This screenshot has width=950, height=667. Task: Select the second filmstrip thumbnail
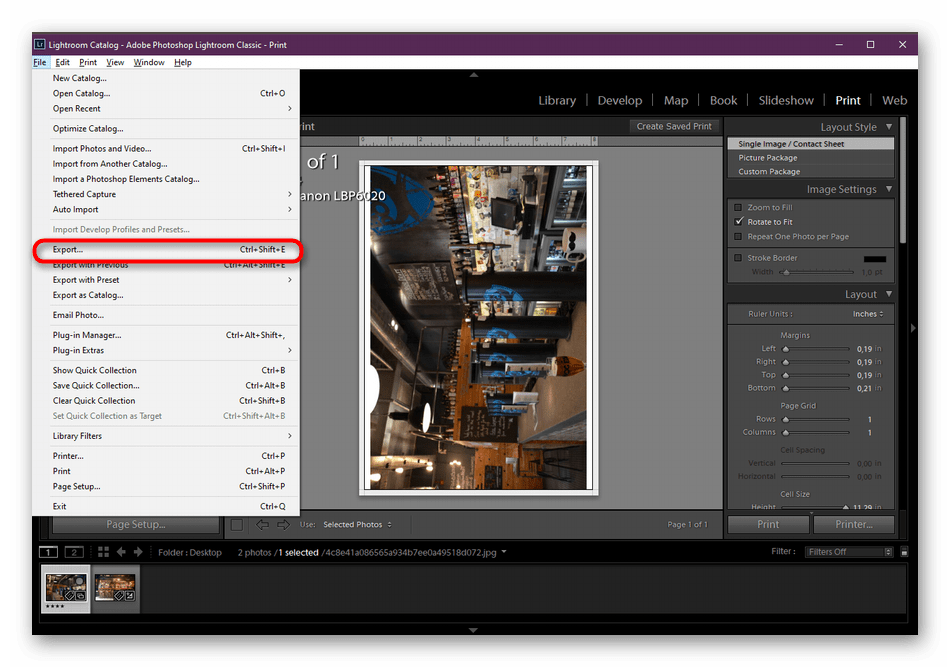point(115,589)
